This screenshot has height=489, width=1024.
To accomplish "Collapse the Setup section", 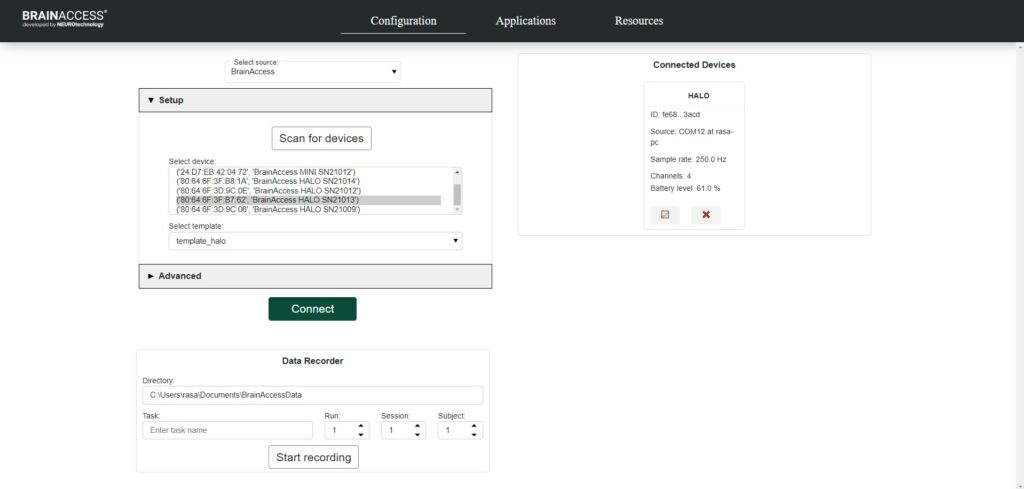I will [x=315, y=101].
